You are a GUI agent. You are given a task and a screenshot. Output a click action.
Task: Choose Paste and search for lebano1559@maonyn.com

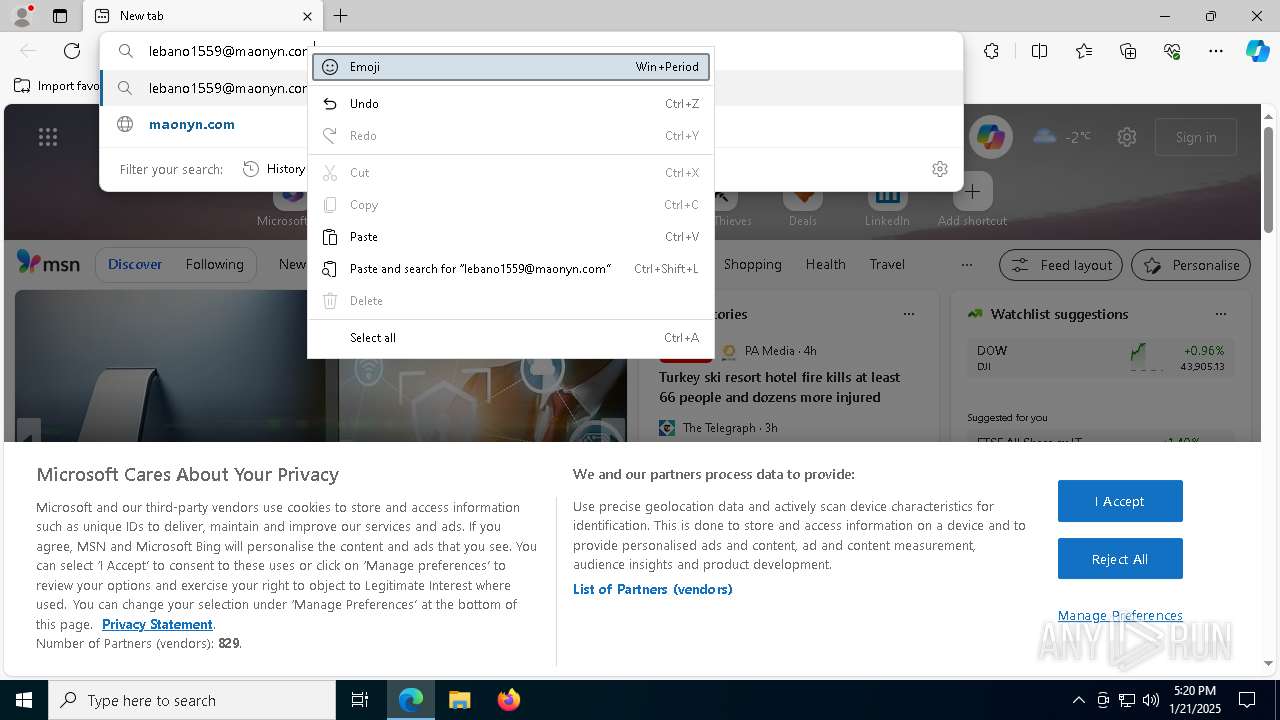[x=511, y=269]
